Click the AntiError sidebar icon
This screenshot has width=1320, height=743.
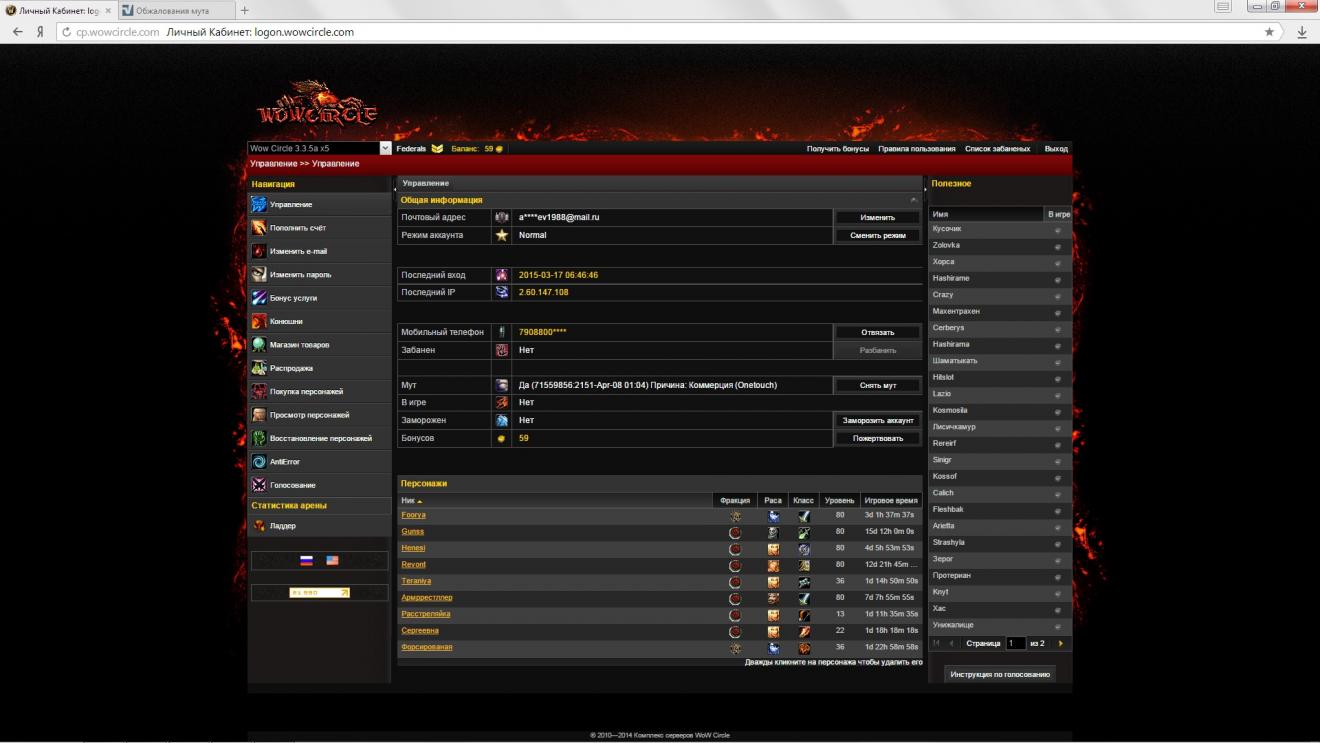[x=259, y=462]
